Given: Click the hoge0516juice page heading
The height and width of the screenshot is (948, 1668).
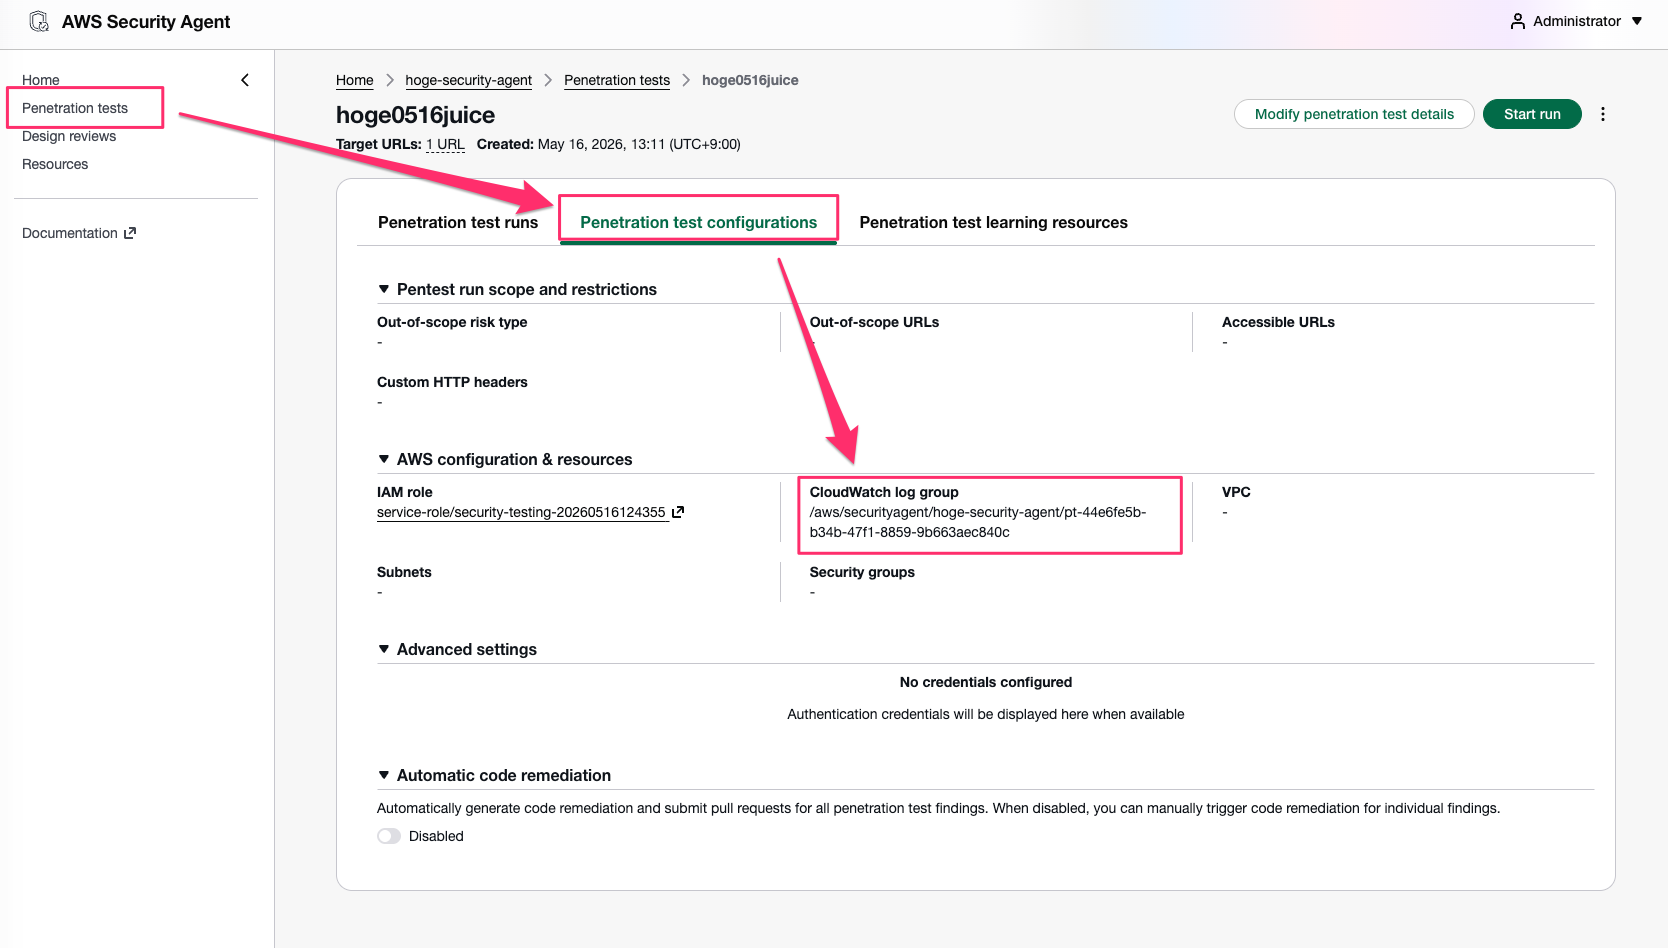Looking at the screenshot, I should (416, 115).
